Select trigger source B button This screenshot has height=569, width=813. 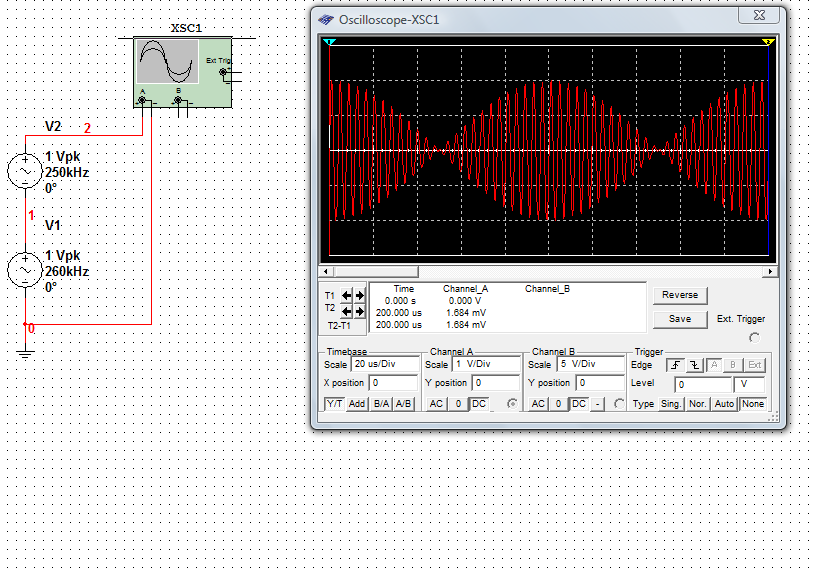click(733, 365)
